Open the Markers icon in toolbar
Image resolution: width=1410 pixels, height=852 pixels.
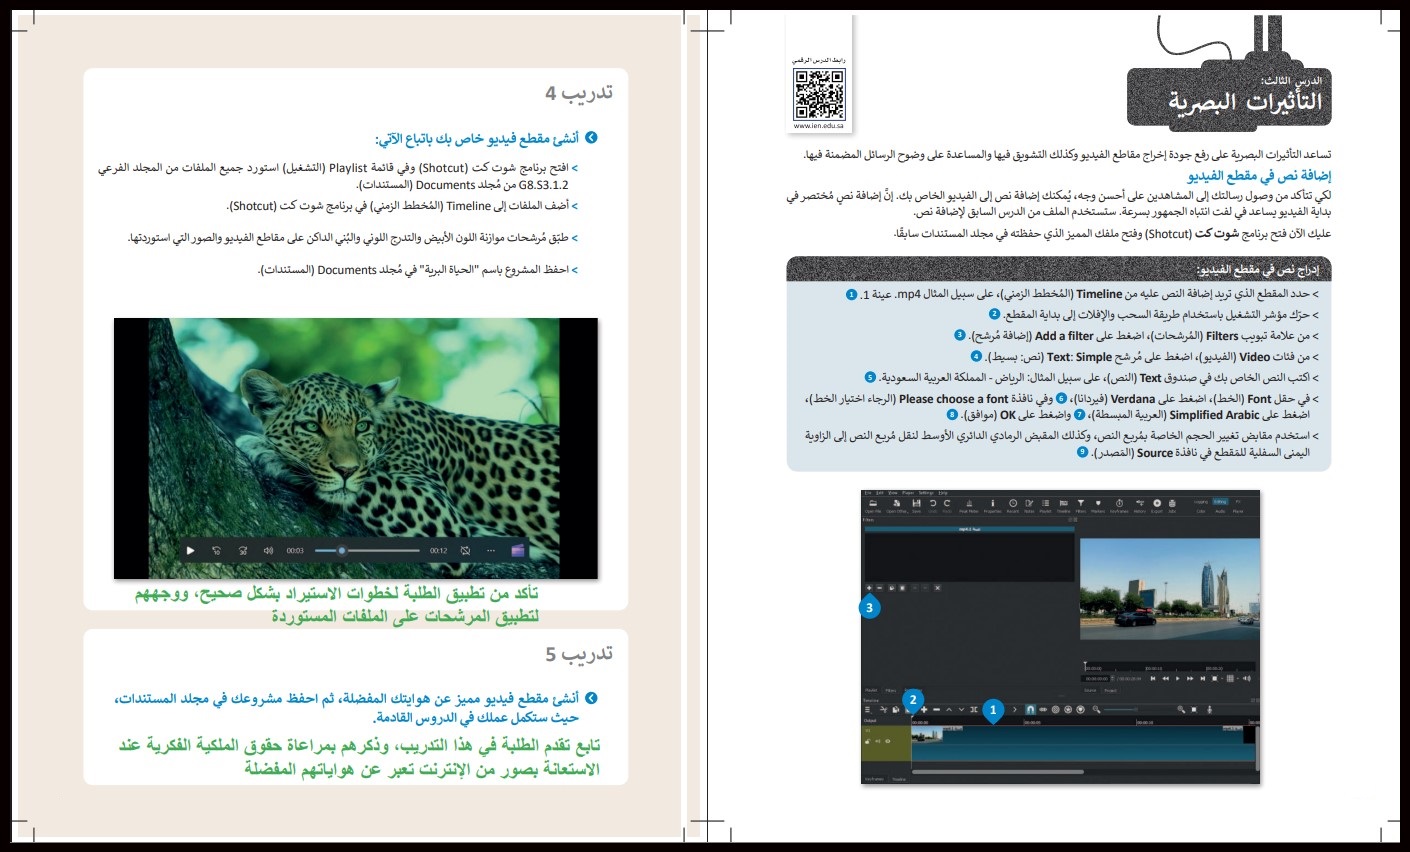tap(1098, 503)
